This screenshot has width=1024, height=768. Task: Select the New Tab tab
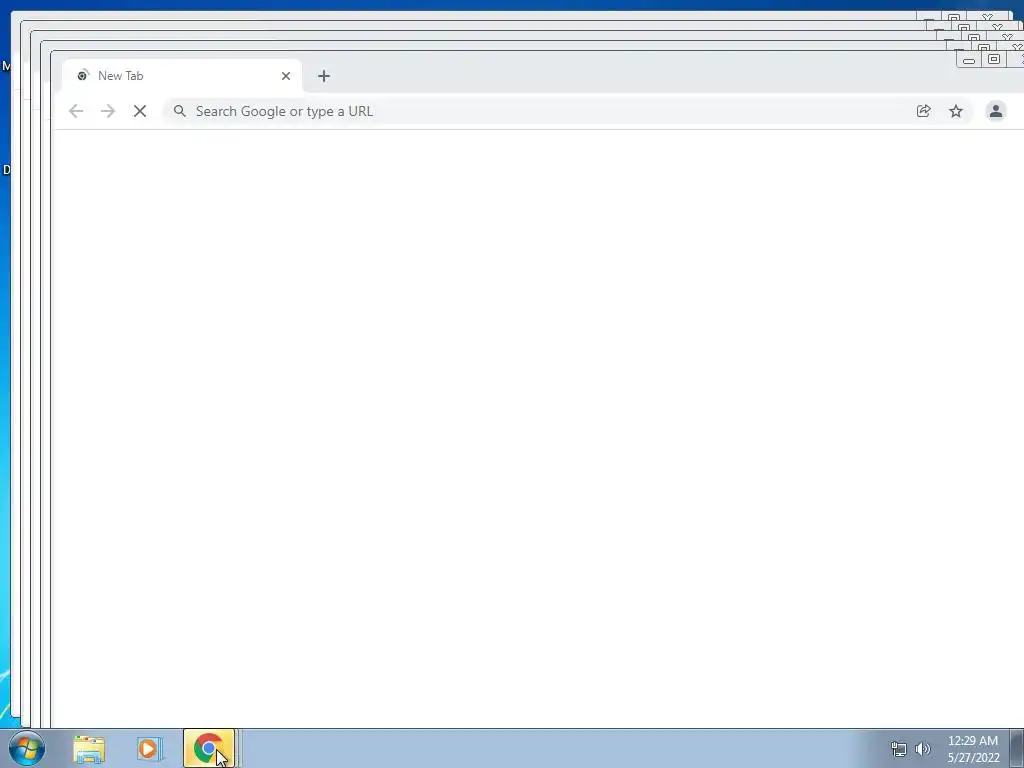(182, 76)
